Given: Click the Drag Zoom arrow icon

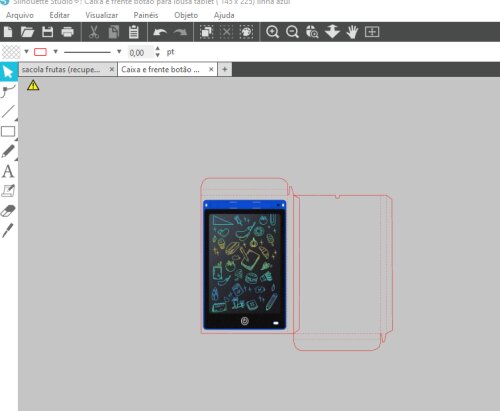Looking at the screenshot, I should tap(332, 32).
